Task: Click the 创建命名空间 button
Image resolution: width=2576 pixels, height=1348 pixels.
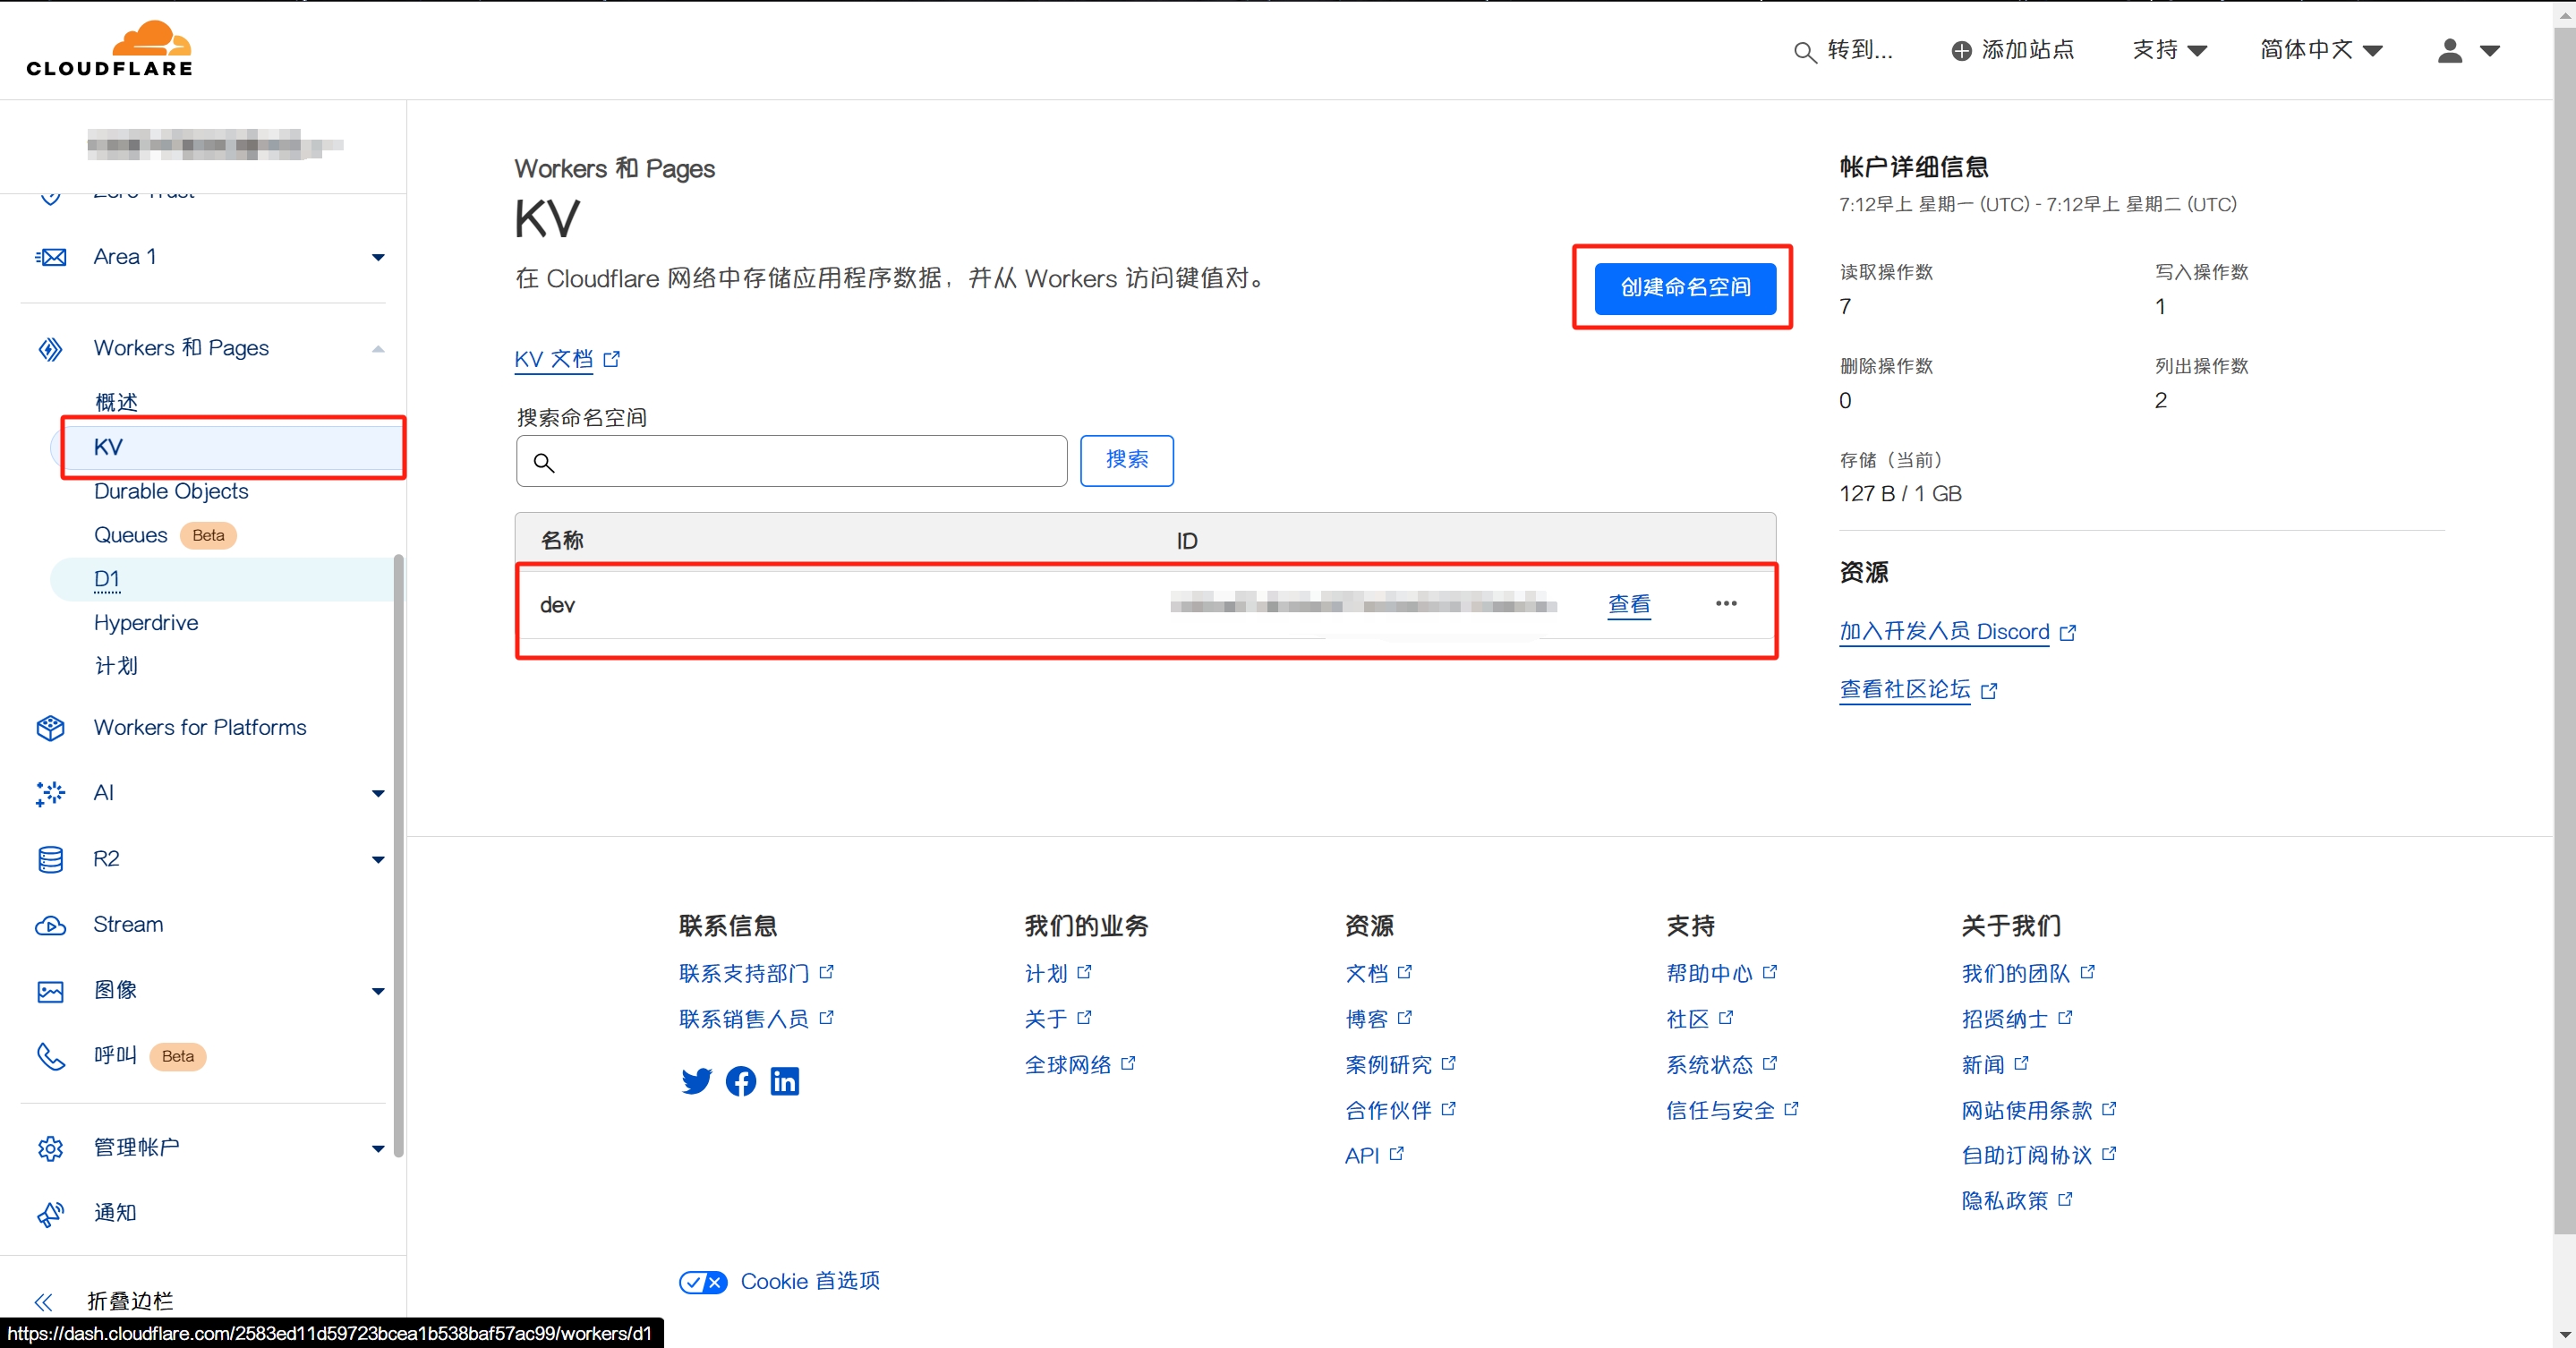Action: [1685, 288]
